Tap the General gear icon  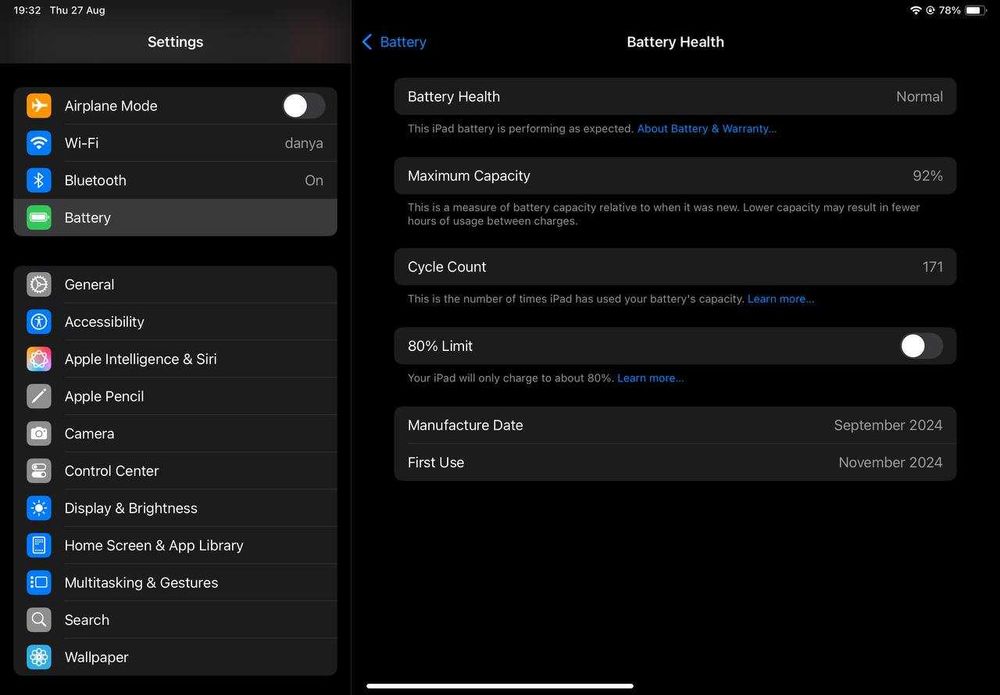coord(39,284)
